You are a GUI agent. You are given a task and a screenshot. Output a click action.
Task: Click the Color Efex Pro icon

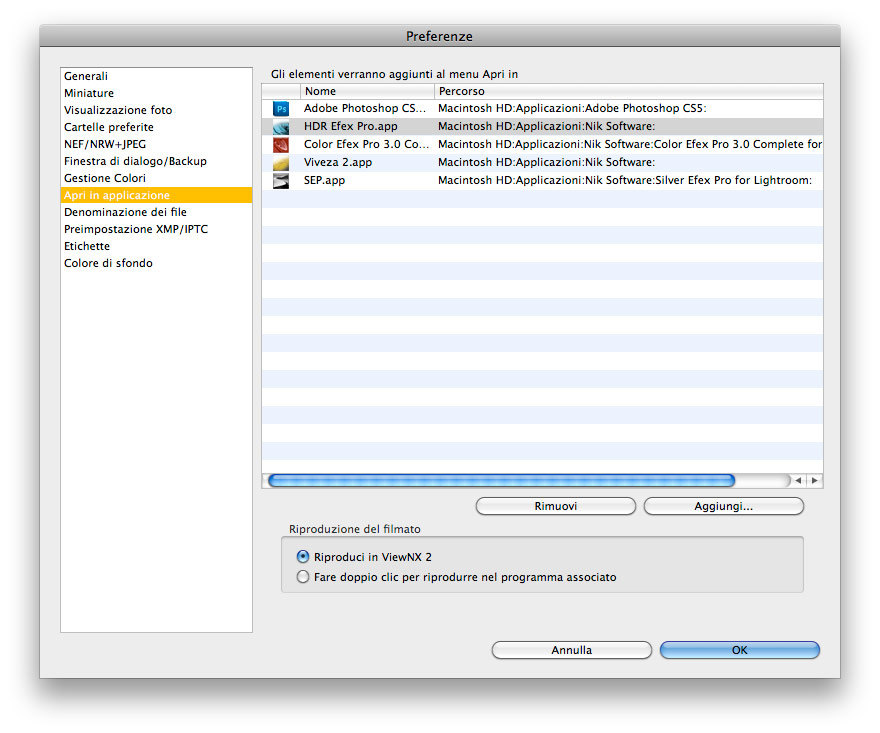(281, 145)
